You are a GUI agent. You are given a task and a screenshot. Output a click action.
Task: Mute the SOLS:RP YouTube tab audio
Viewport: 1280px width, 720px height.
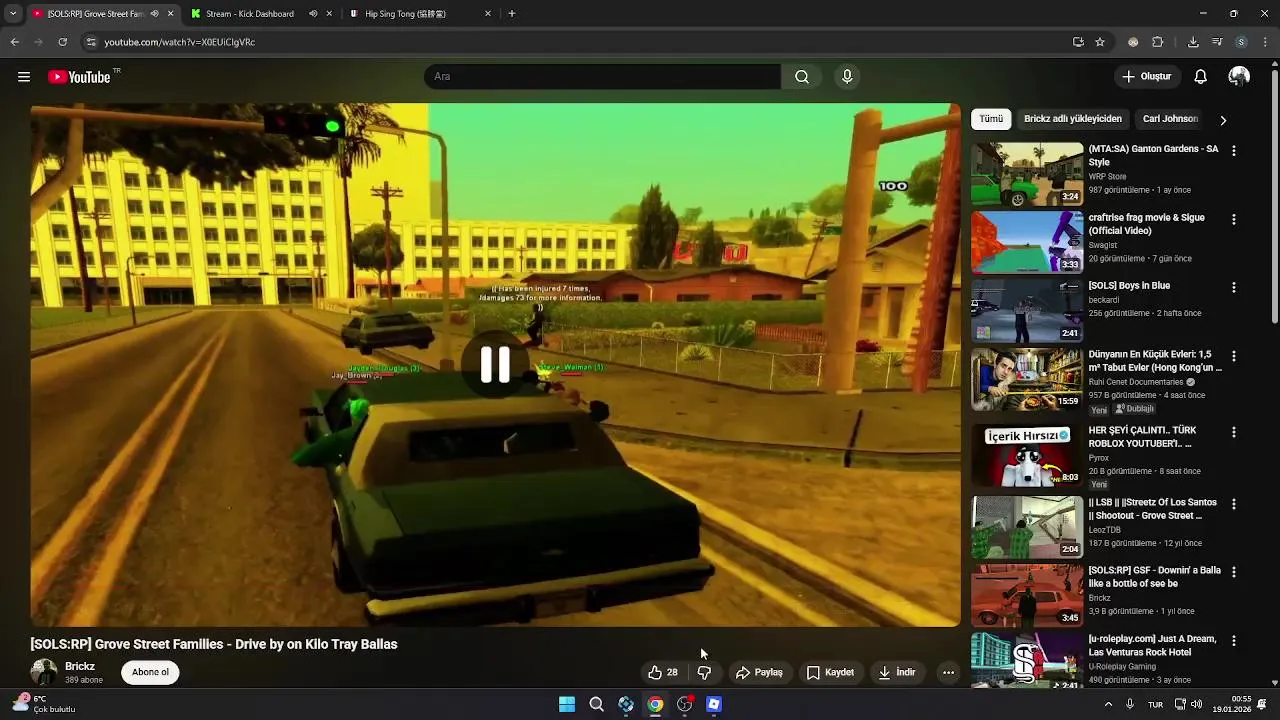[x=154, y=14]
